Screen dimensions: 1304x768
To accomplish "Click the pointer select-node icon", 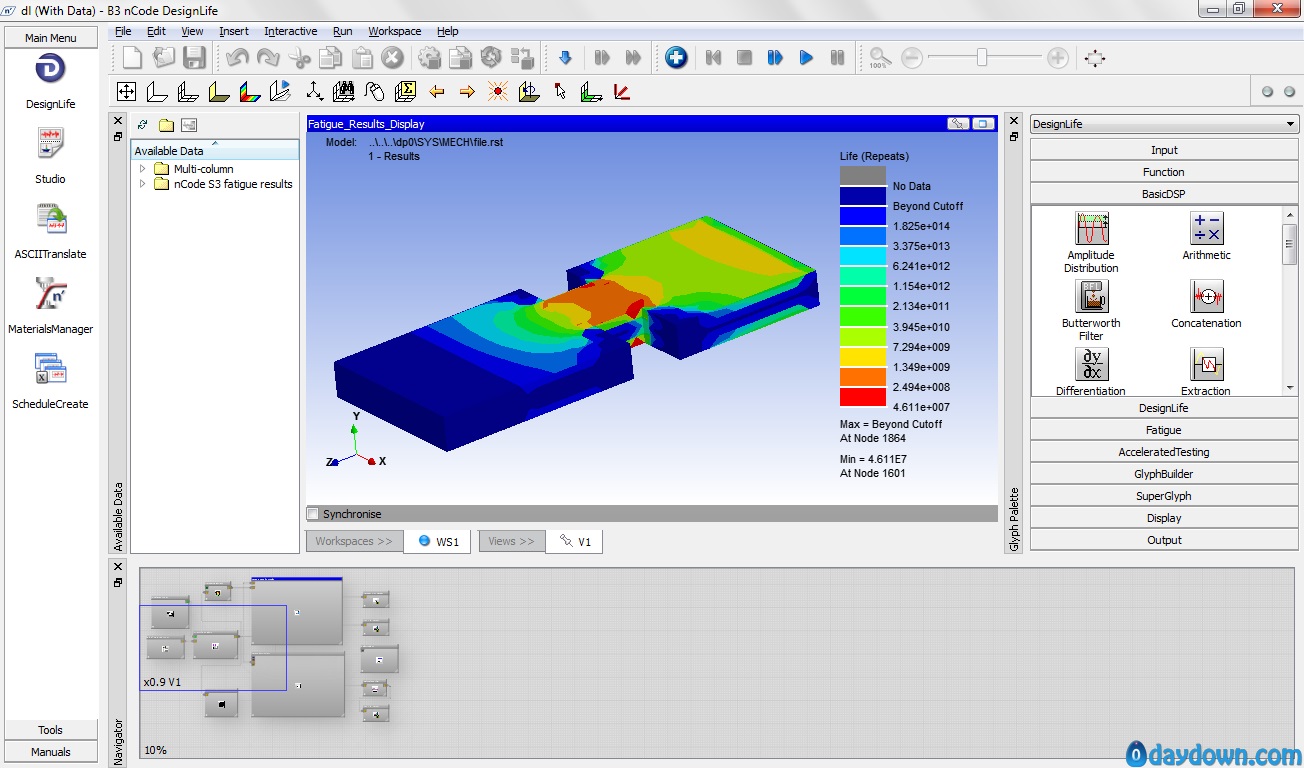I will (x=560, y=92).
